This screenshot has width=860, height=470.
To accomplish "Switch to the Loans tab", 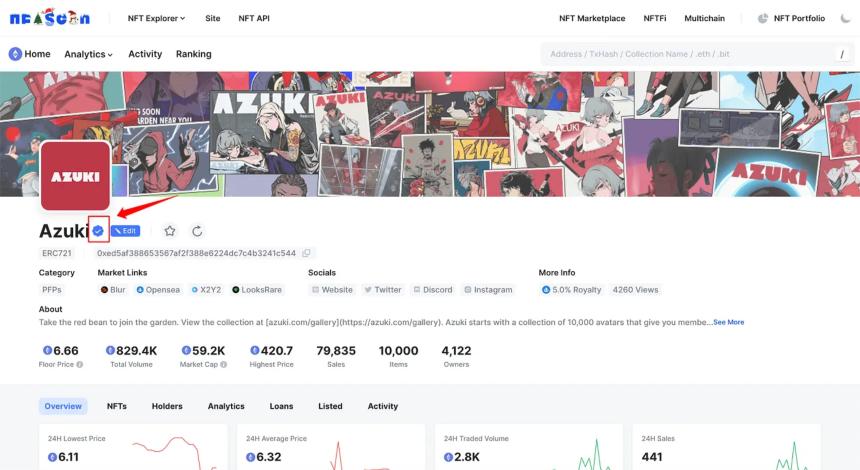I will pyautogui.click(x=281, y=406).
